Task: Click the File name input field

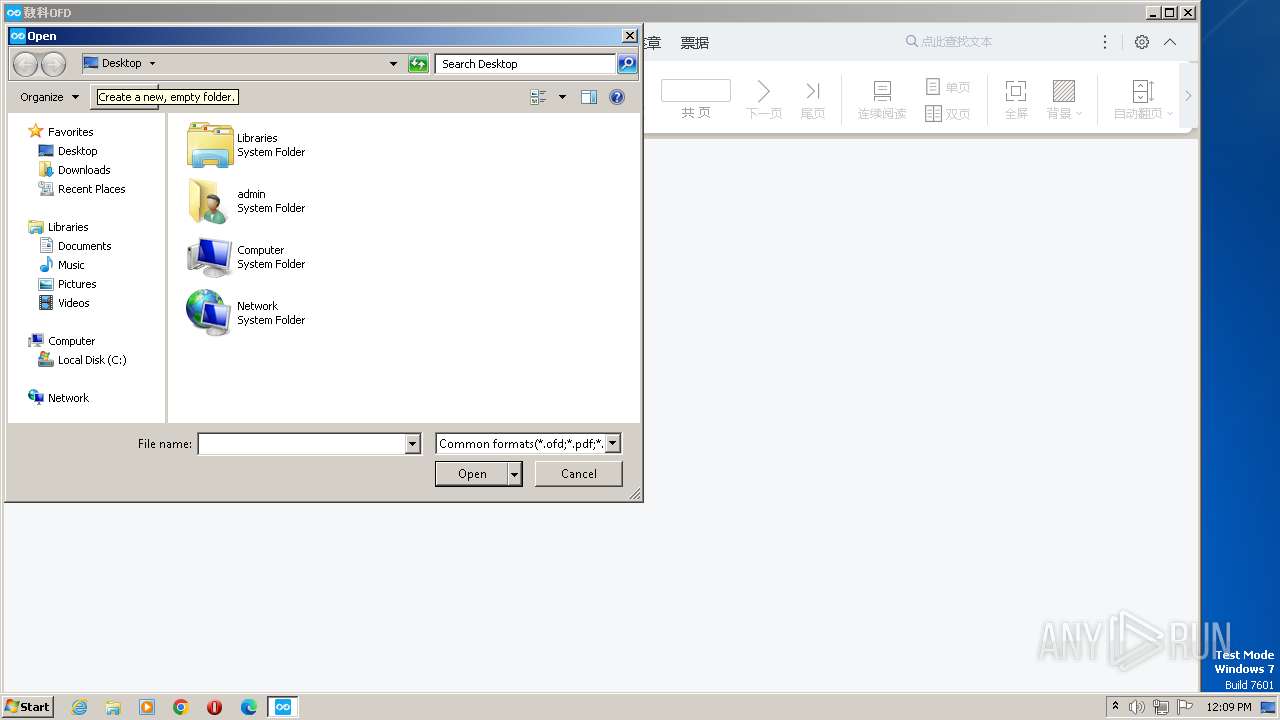Action: [301, 444]
